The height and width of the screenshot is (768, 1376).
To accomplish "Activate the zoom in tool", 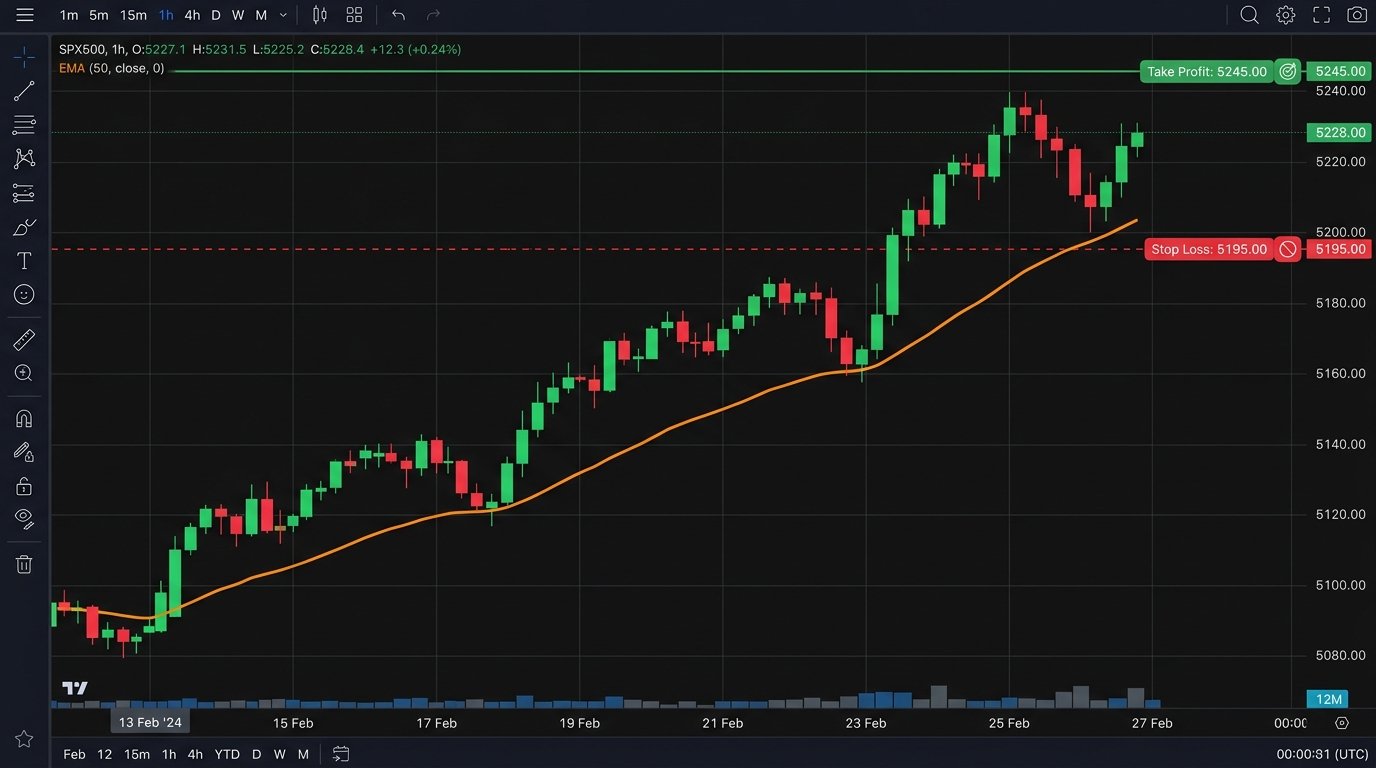I will click(x=24, y=374).
